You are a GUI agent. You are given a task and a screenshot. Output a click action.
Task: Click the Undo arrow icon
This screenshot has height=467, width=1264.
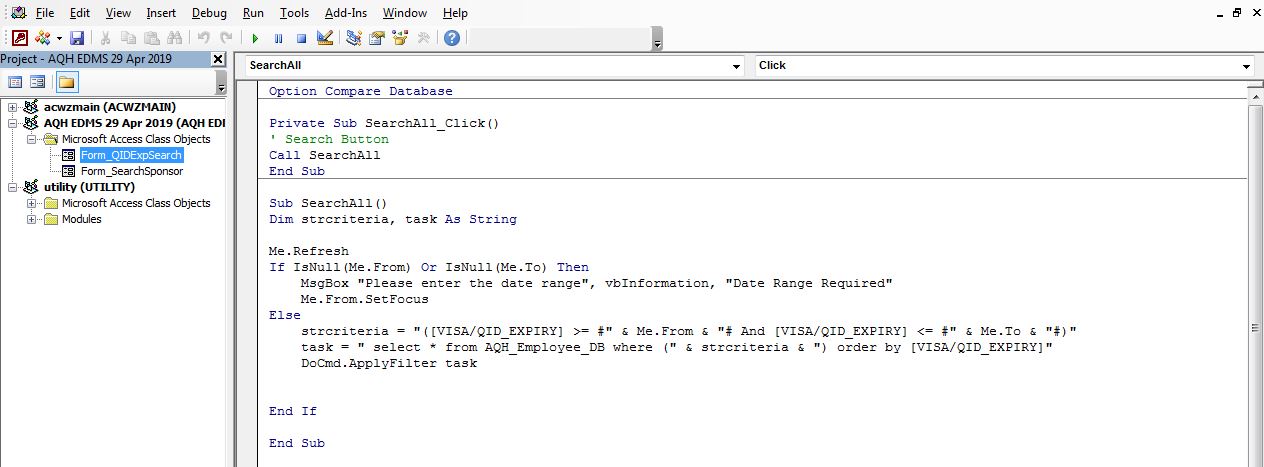pyautogui.click(x=203, y=38)
